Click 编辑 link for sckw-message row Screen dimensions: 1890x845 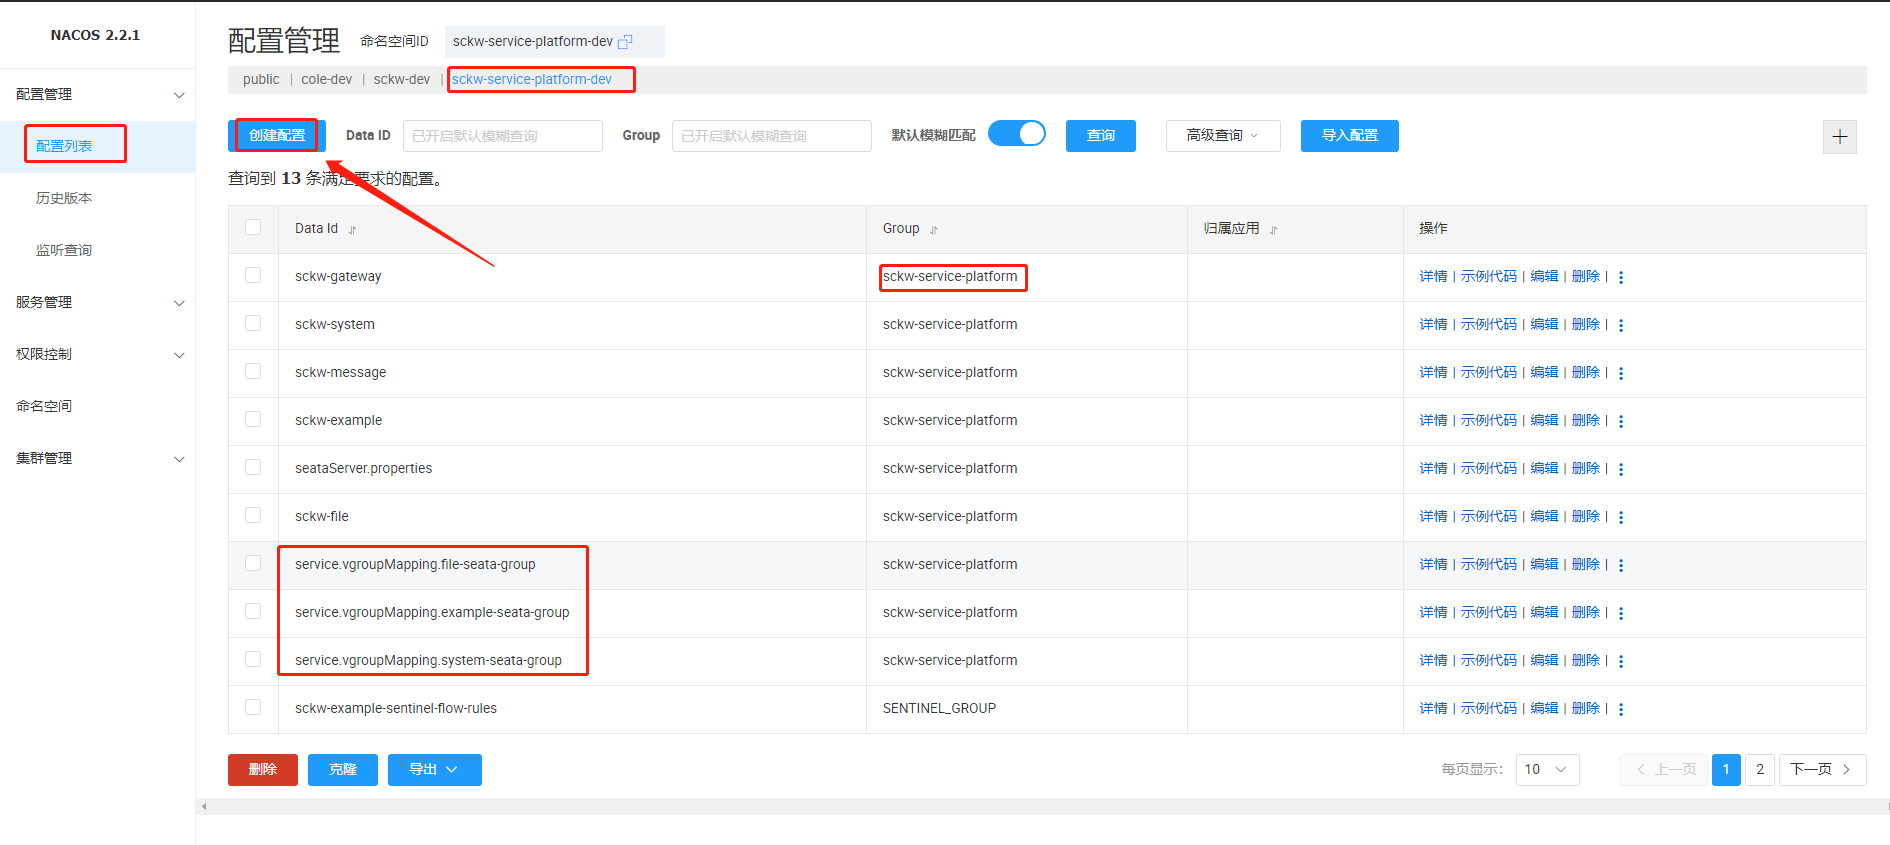(1544, 373)
